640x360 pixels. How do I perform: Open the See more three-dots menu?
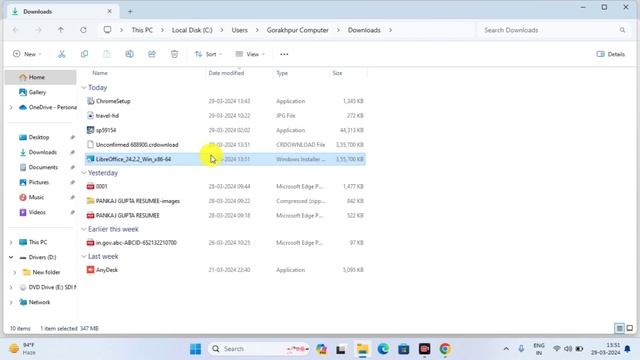pyautogui.click(x=284, y=54)
